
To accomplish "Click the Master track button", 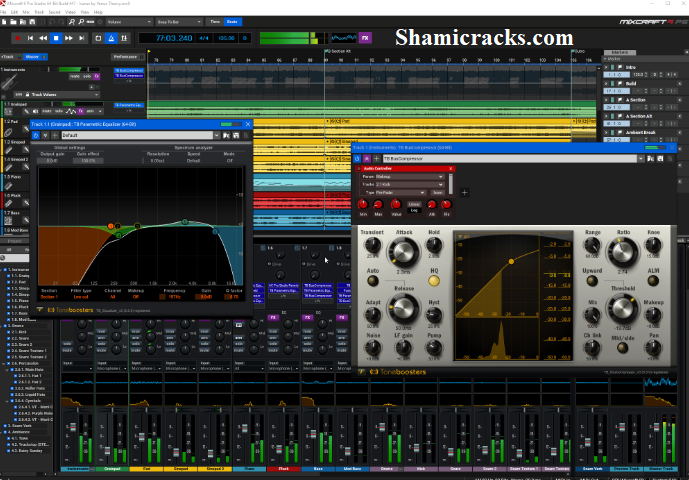I will pyautogui.click(x=34, y=57).
